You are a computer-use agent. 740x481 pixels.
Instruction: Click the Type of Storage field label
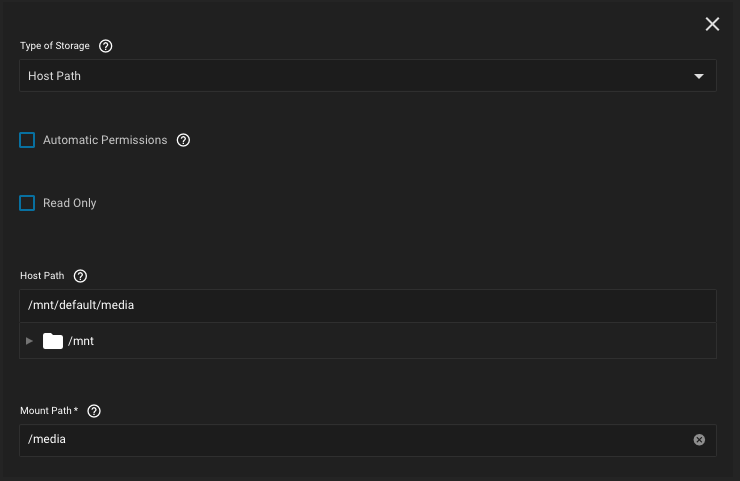coord(56,46)
